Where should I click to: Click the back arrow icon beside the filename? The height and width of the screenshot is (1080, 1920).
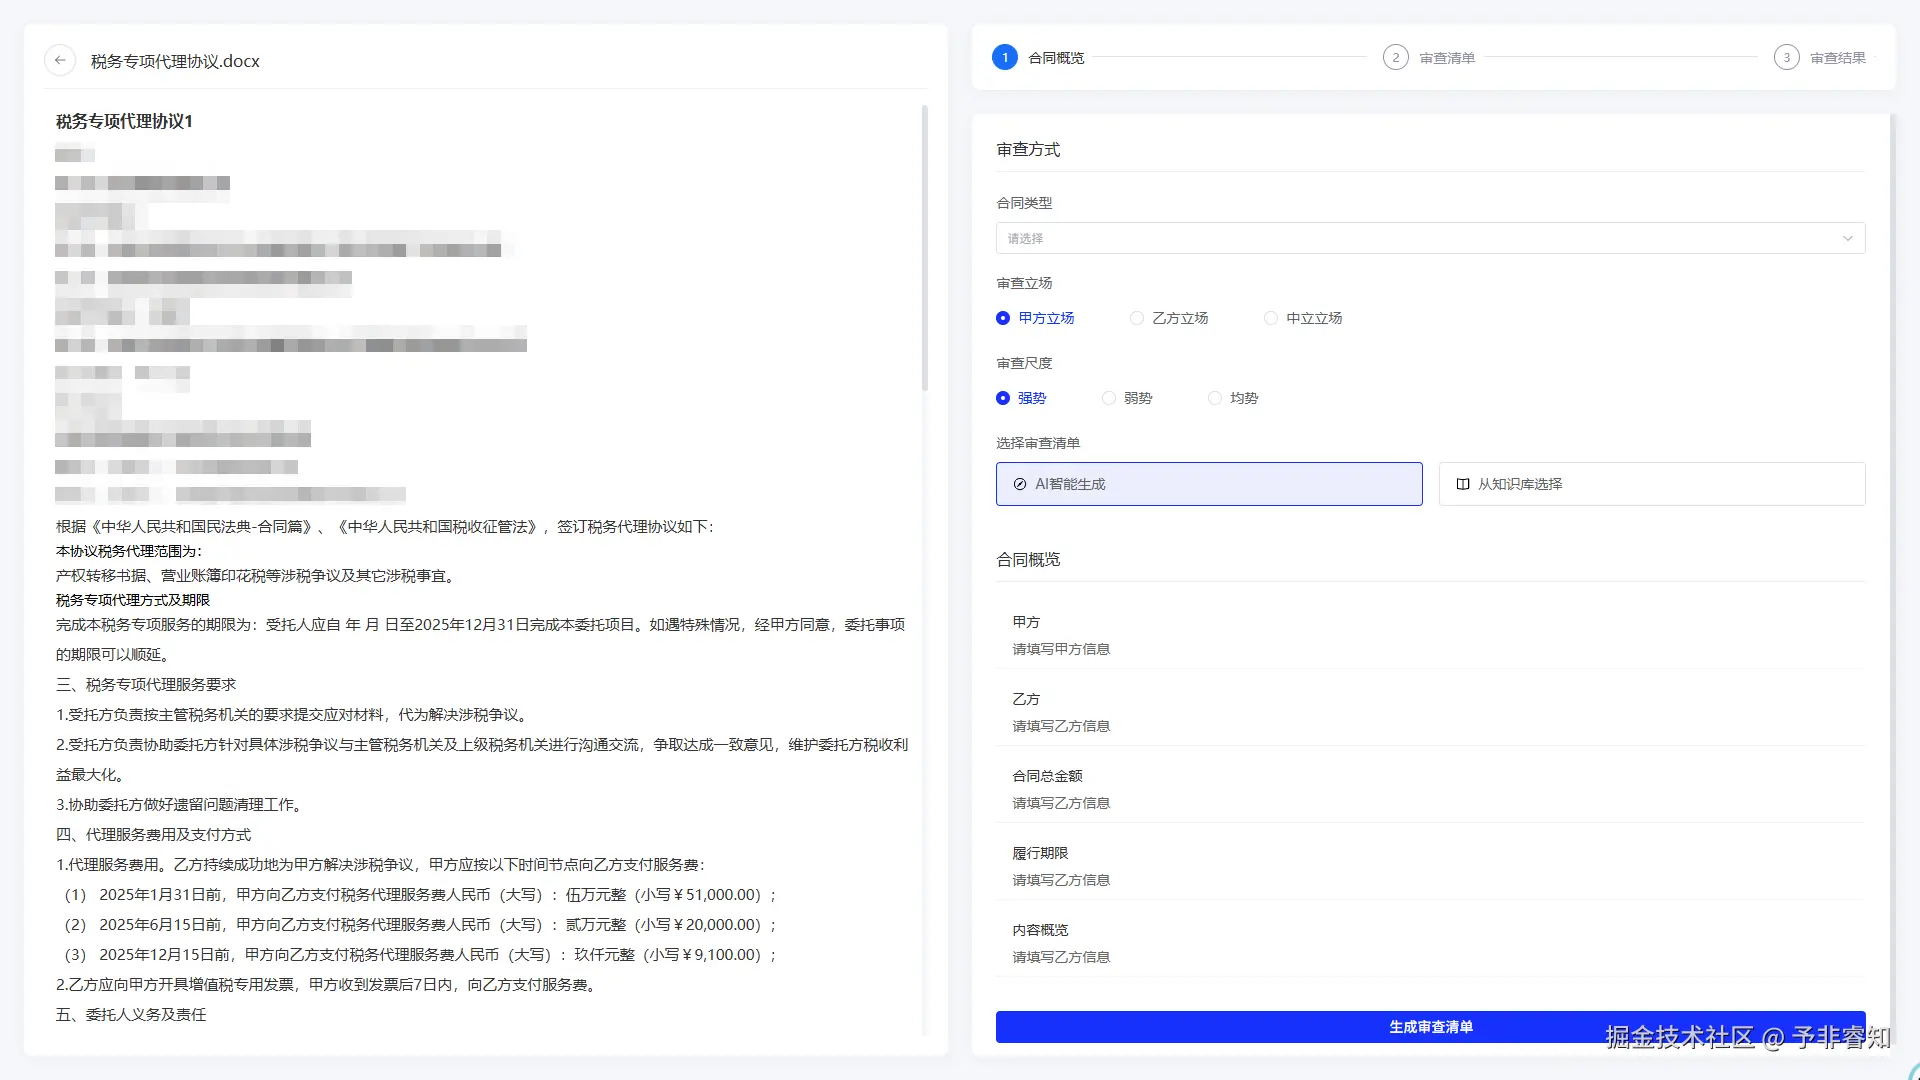[60, 60]
